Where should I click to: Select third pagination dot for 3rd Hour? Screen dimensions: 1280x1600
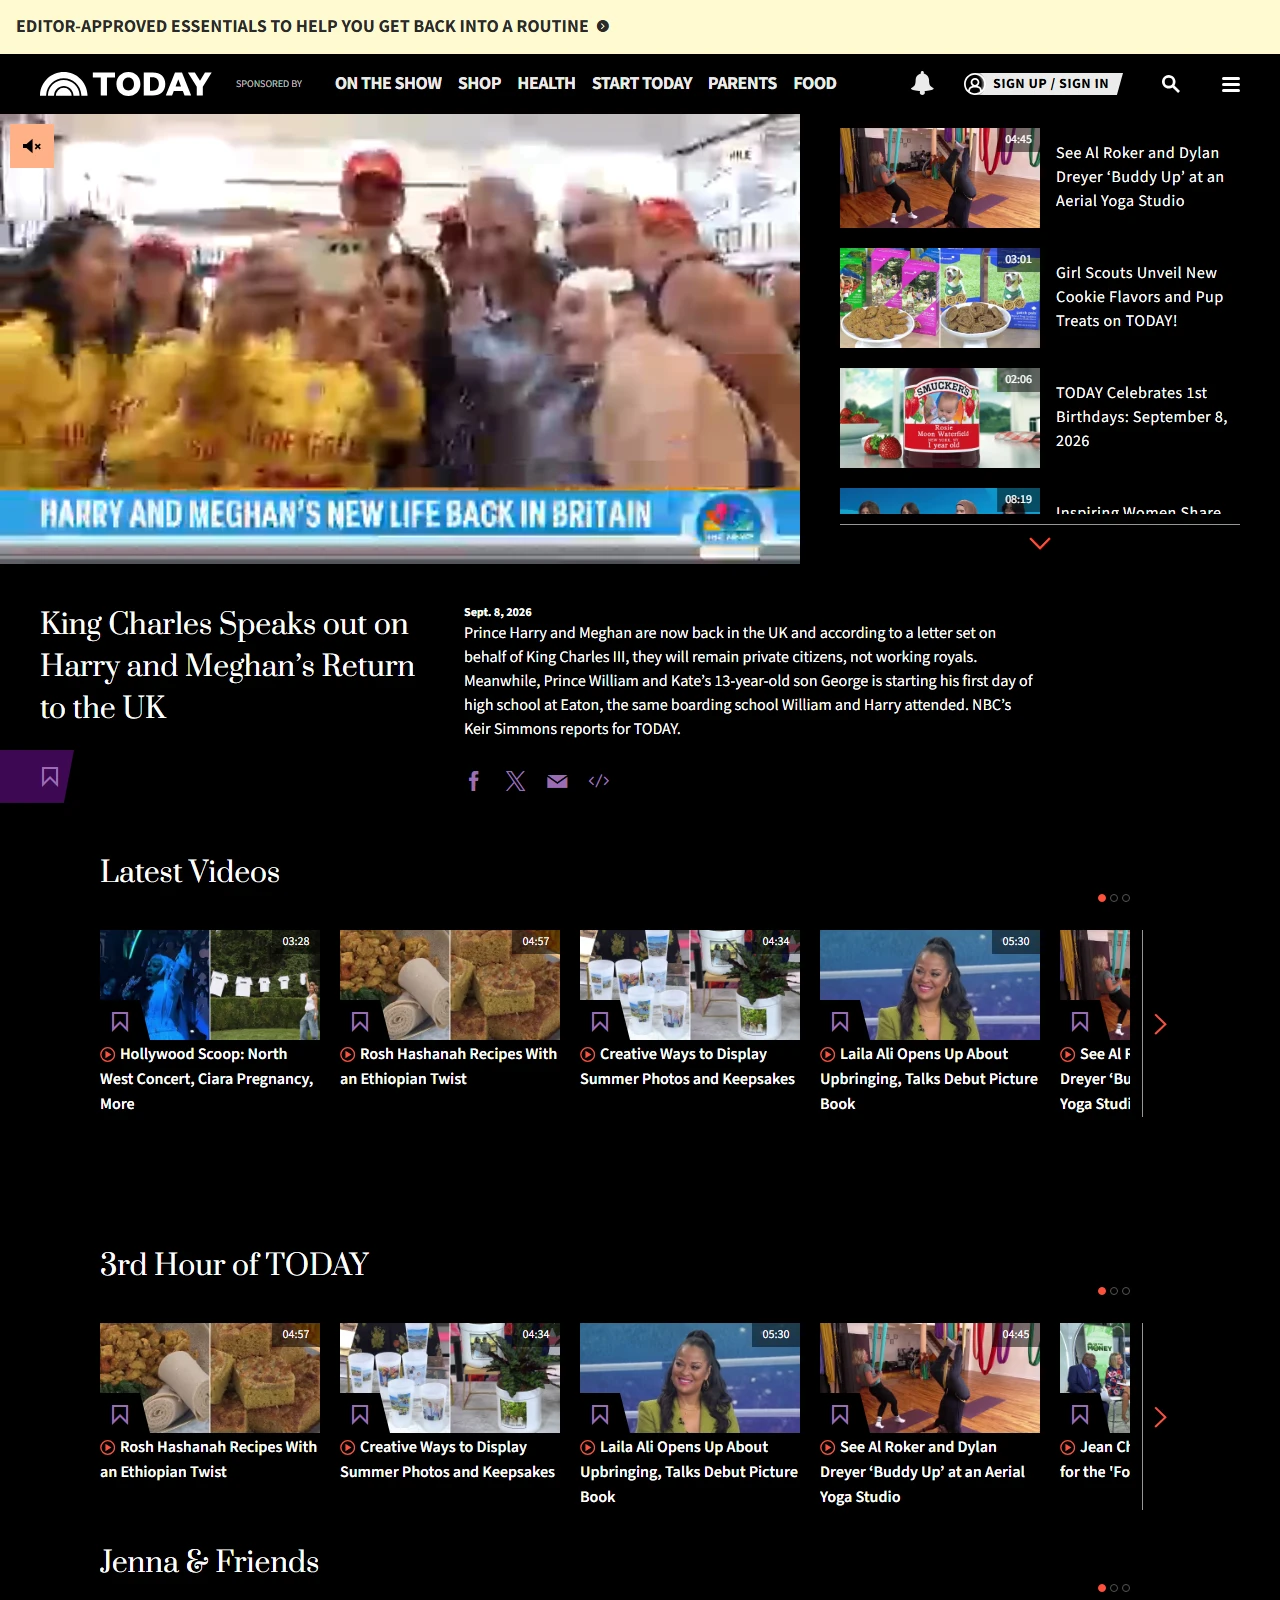1126,1291
